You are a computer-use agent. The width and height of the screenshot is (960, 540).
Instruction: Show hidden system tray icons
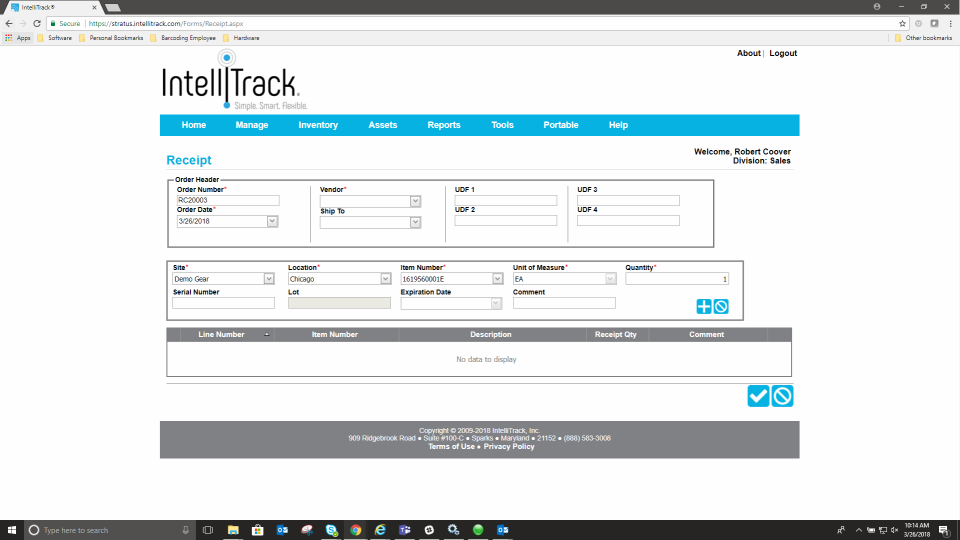click(x=858, y=530)
